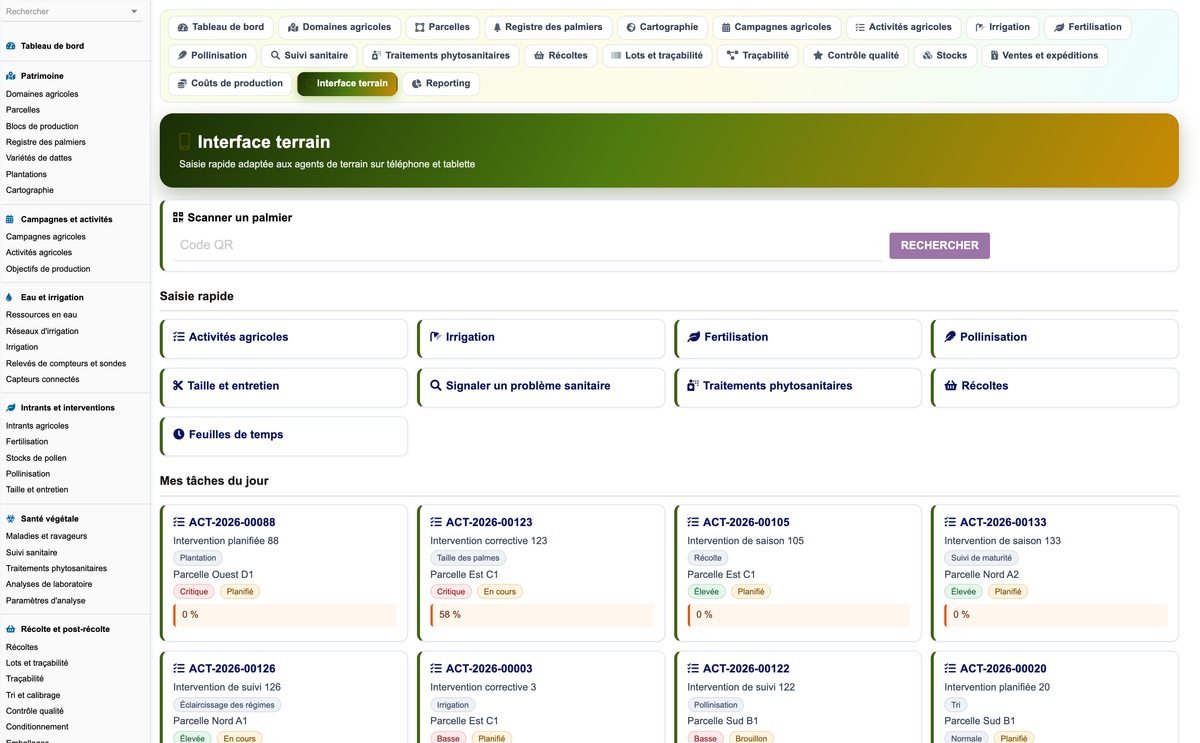Click the Patrimoine section icon

pyautogui.click(x=10, y=76)
